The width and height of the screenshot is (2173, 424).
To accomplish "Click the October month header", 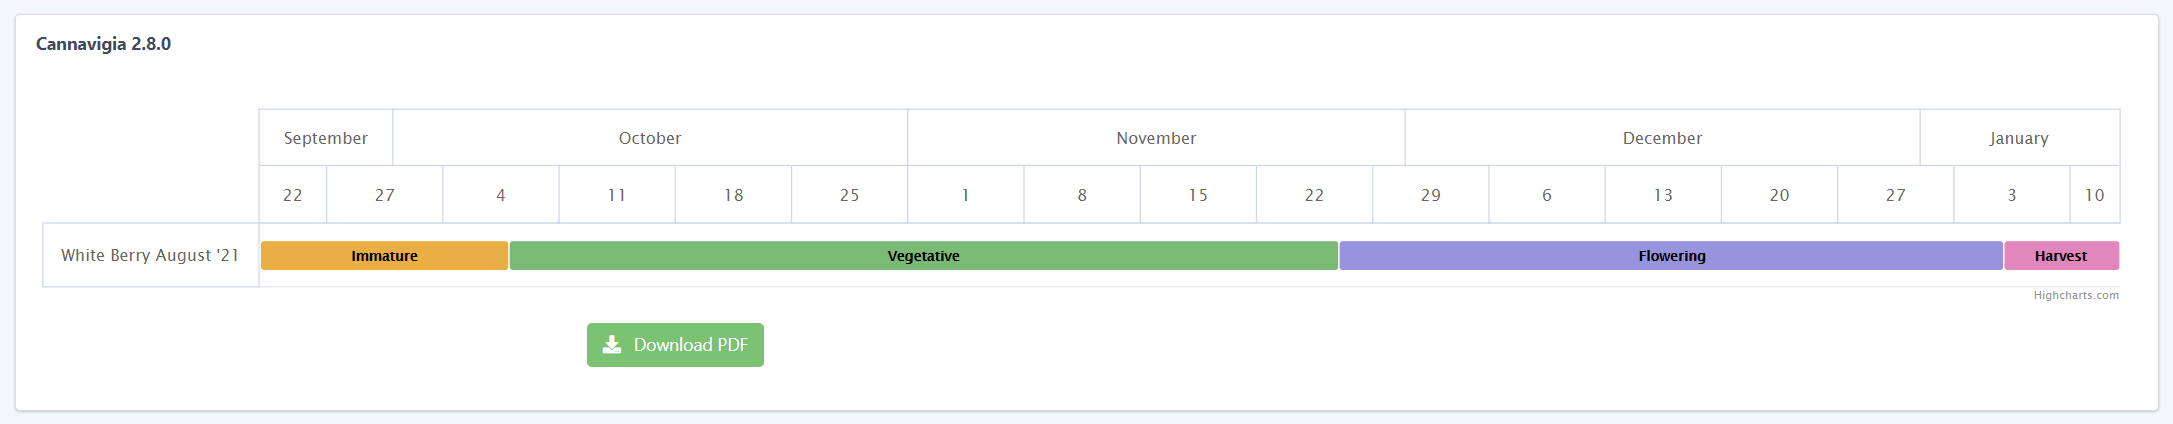I will [650, 138].
